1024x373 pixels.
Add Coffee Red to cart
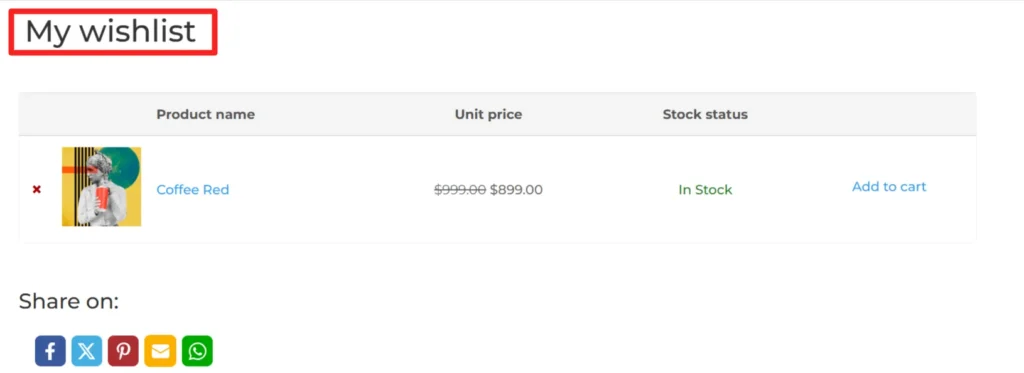coord(889,187)
